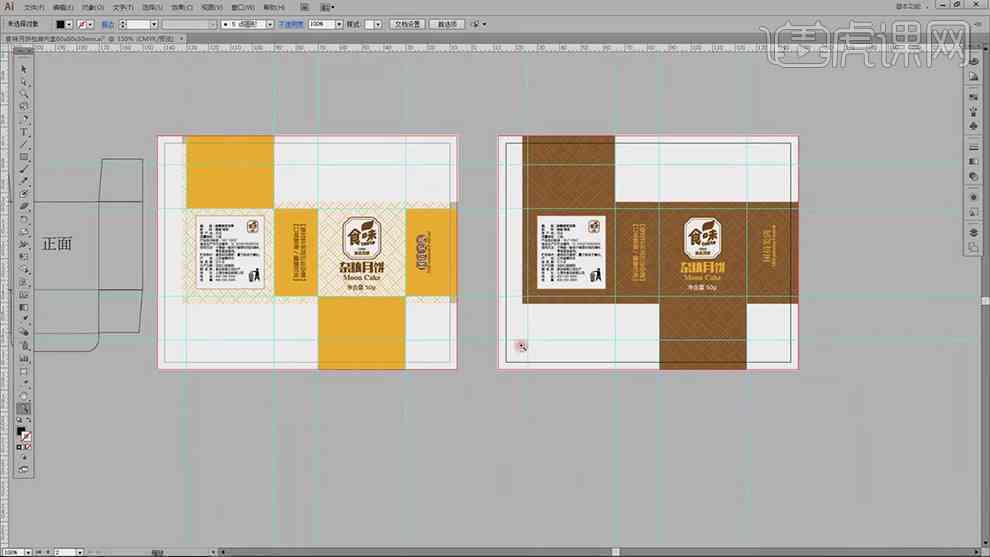The image size is (990, 557).
Task: Select the Rotate tool
Action: click(x=24, y=219)
